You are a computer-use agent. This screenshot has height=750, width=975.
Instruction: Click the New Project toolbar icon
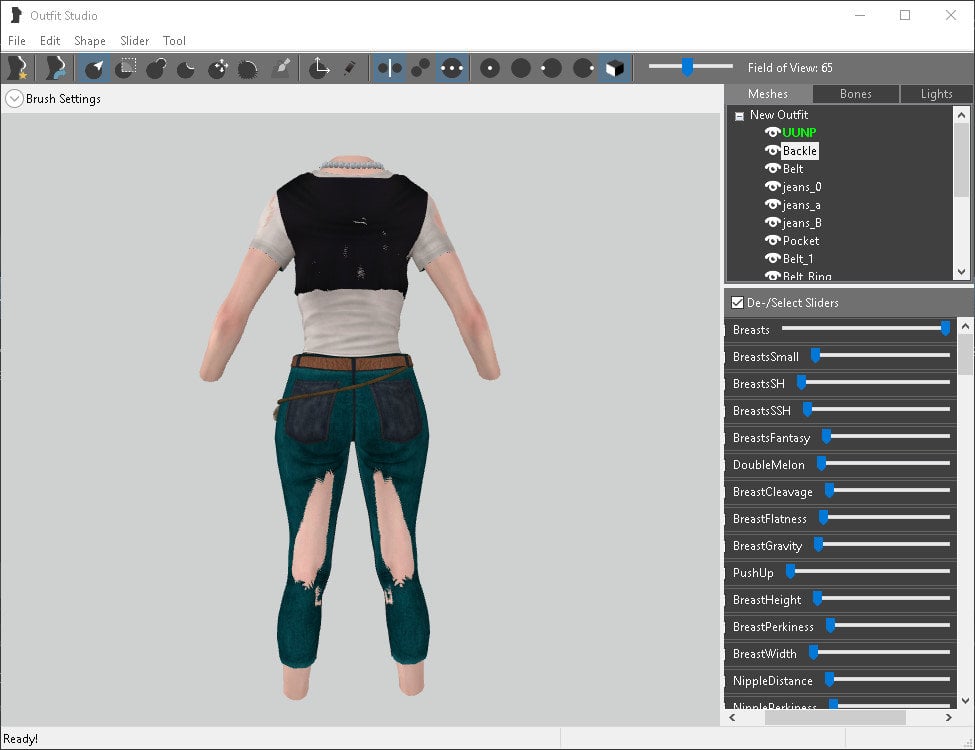(x=17, y=68)
